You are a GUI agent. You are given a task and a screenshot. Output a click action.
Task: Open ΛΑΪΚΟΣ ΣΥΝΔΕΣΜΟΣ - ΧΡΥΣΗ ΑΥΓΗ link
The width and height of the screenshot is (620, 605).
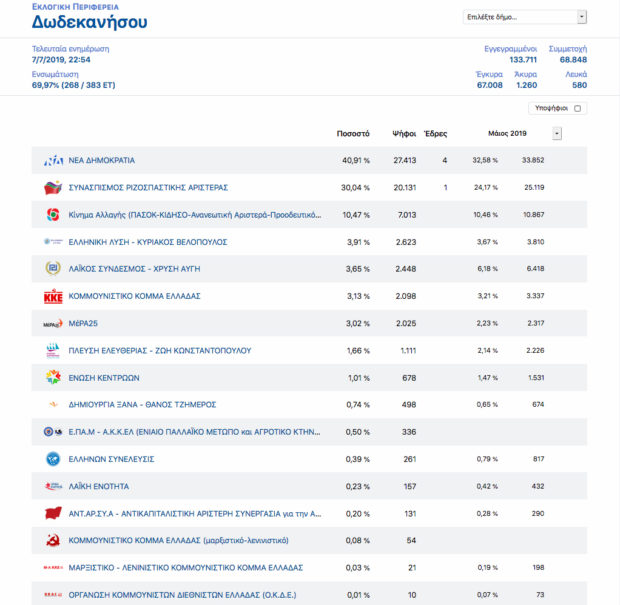[x=134, y=269]
